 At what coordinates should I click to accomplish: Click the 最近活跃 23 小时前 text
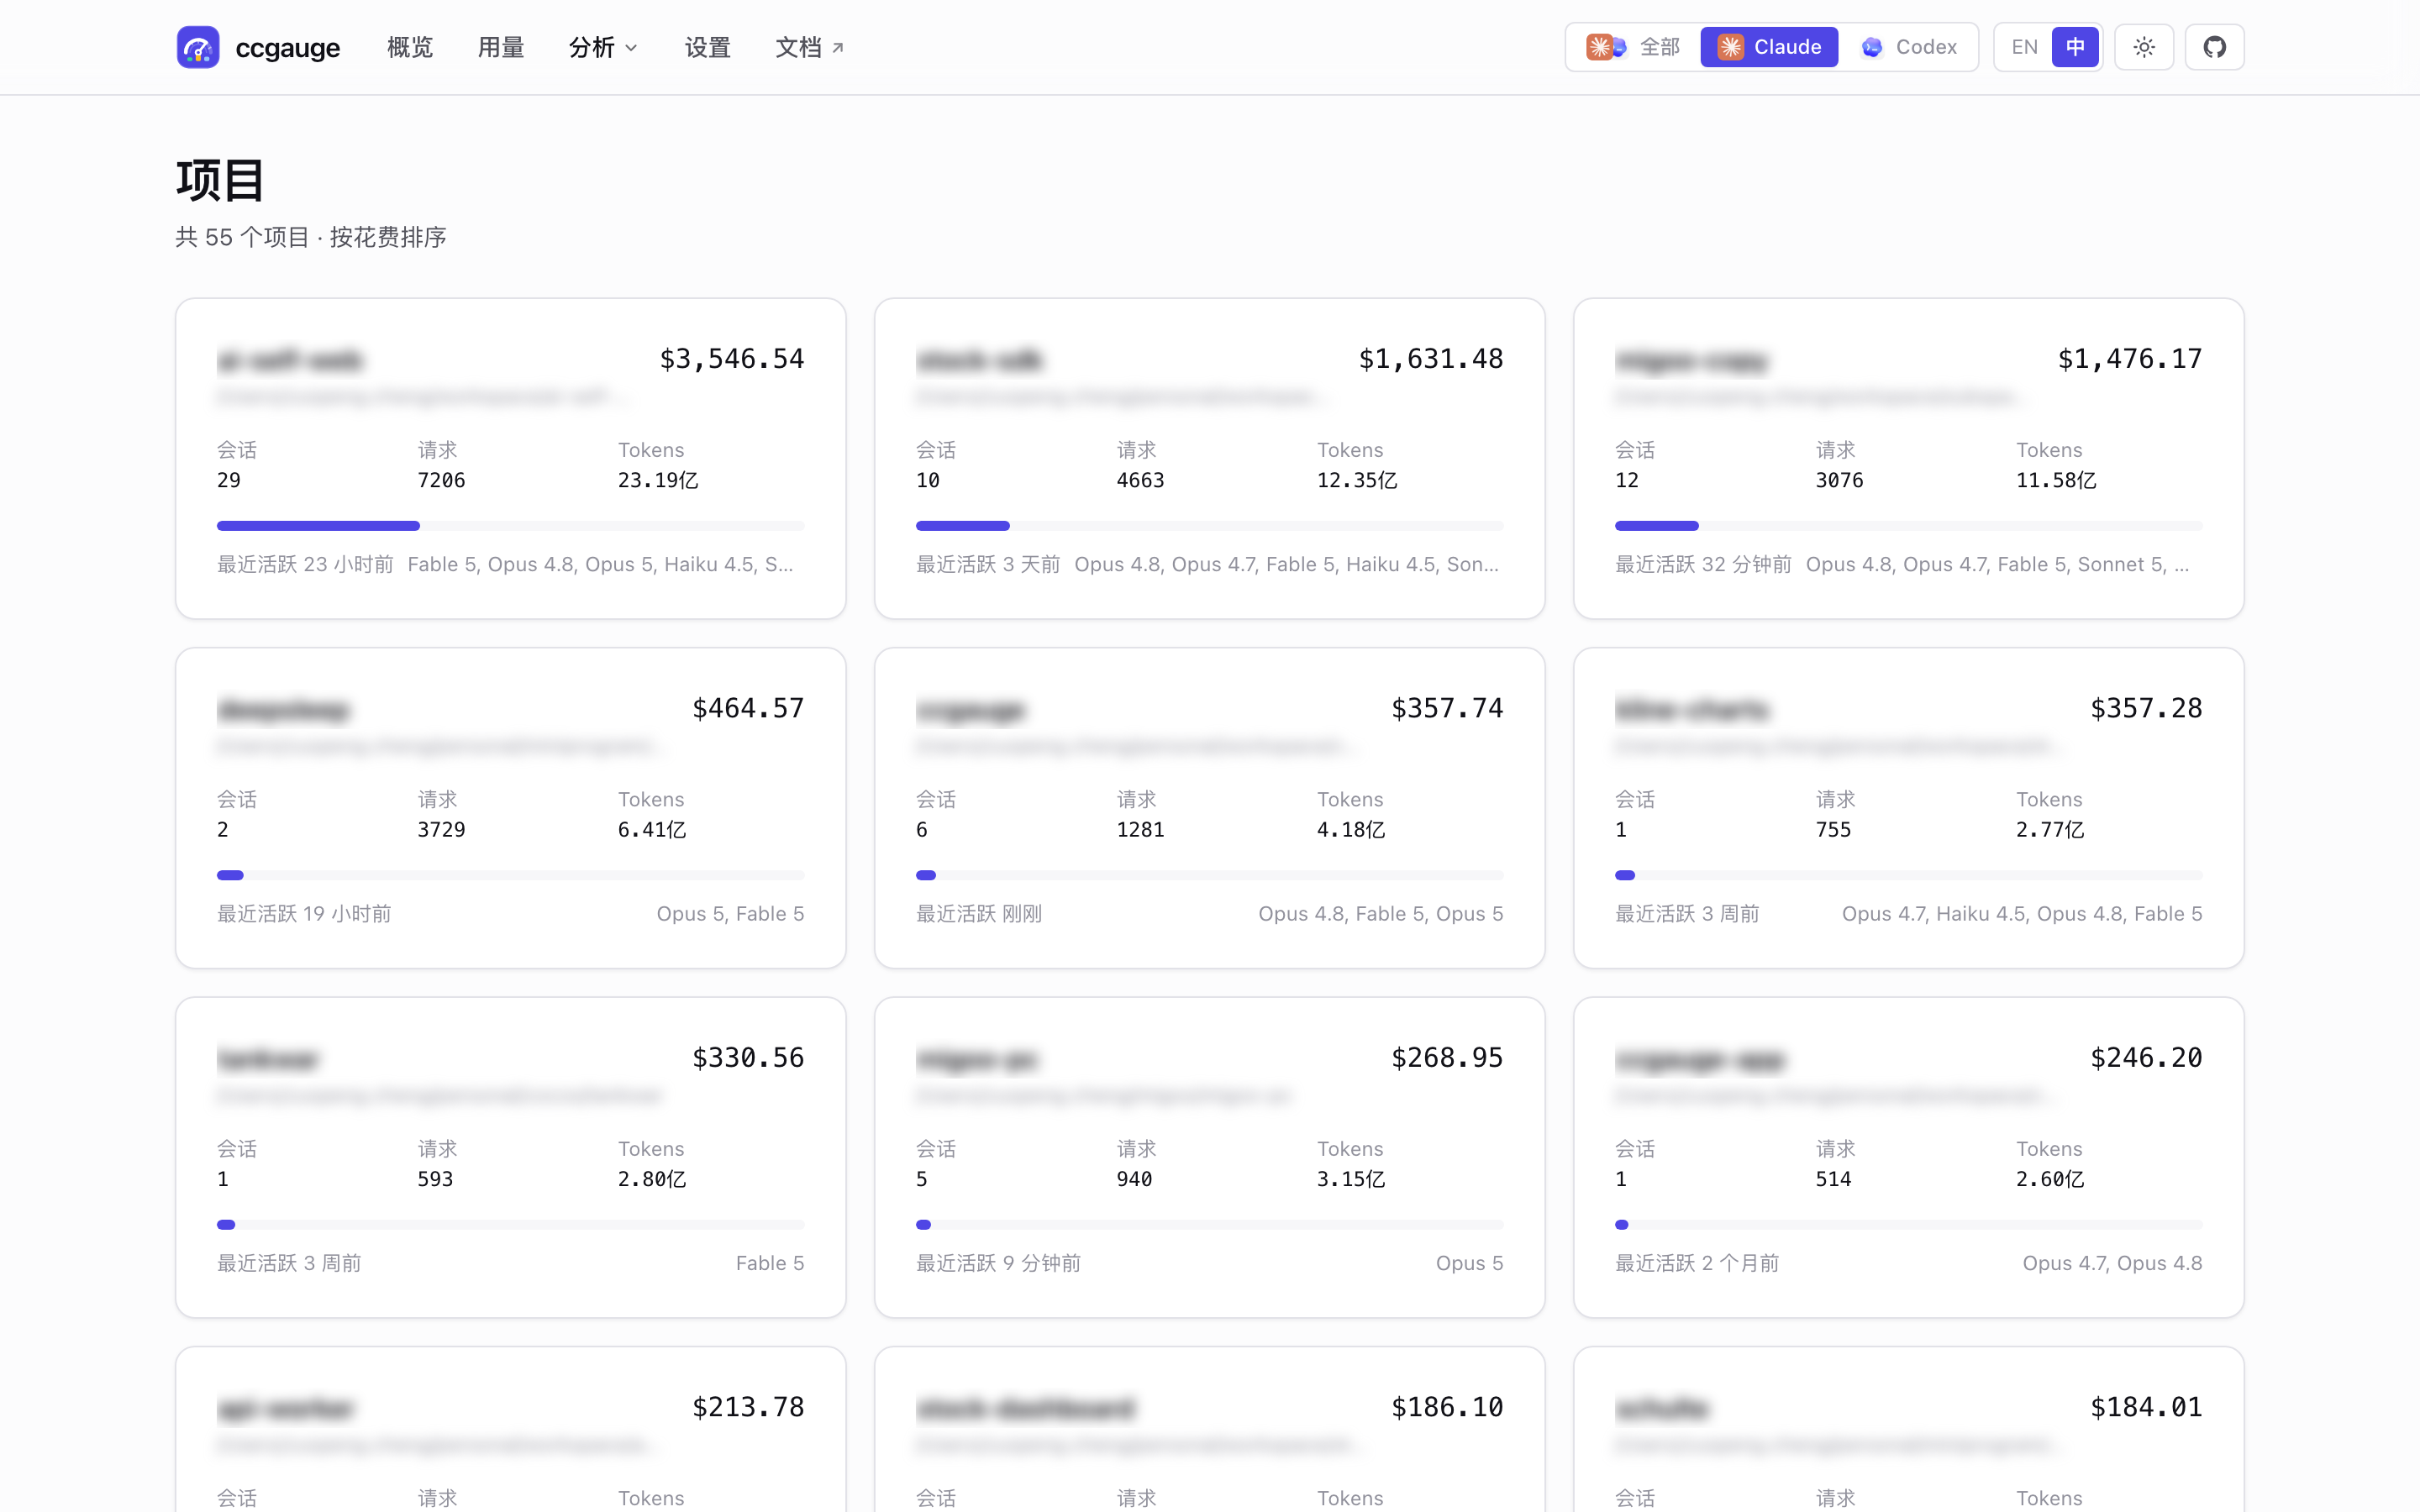305,564
